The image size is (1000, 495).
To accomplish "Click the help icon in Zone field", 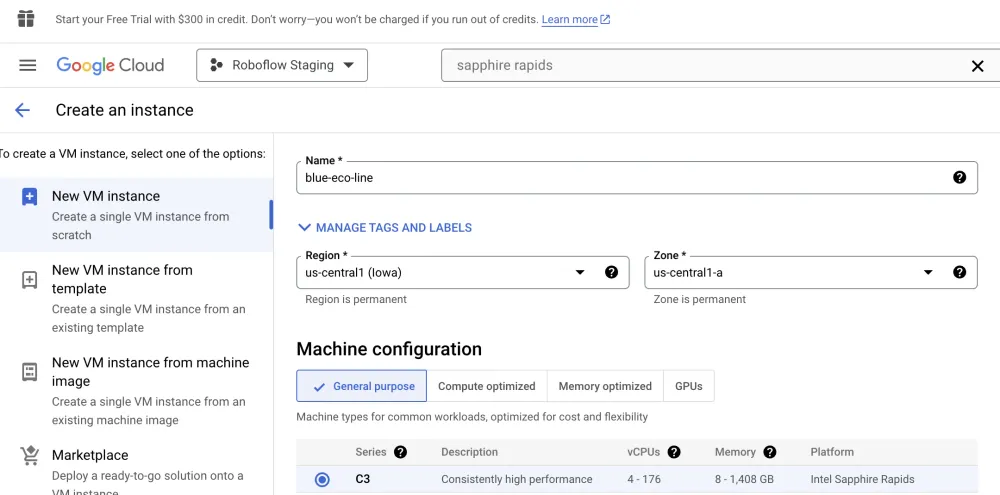I will point(959,272).
